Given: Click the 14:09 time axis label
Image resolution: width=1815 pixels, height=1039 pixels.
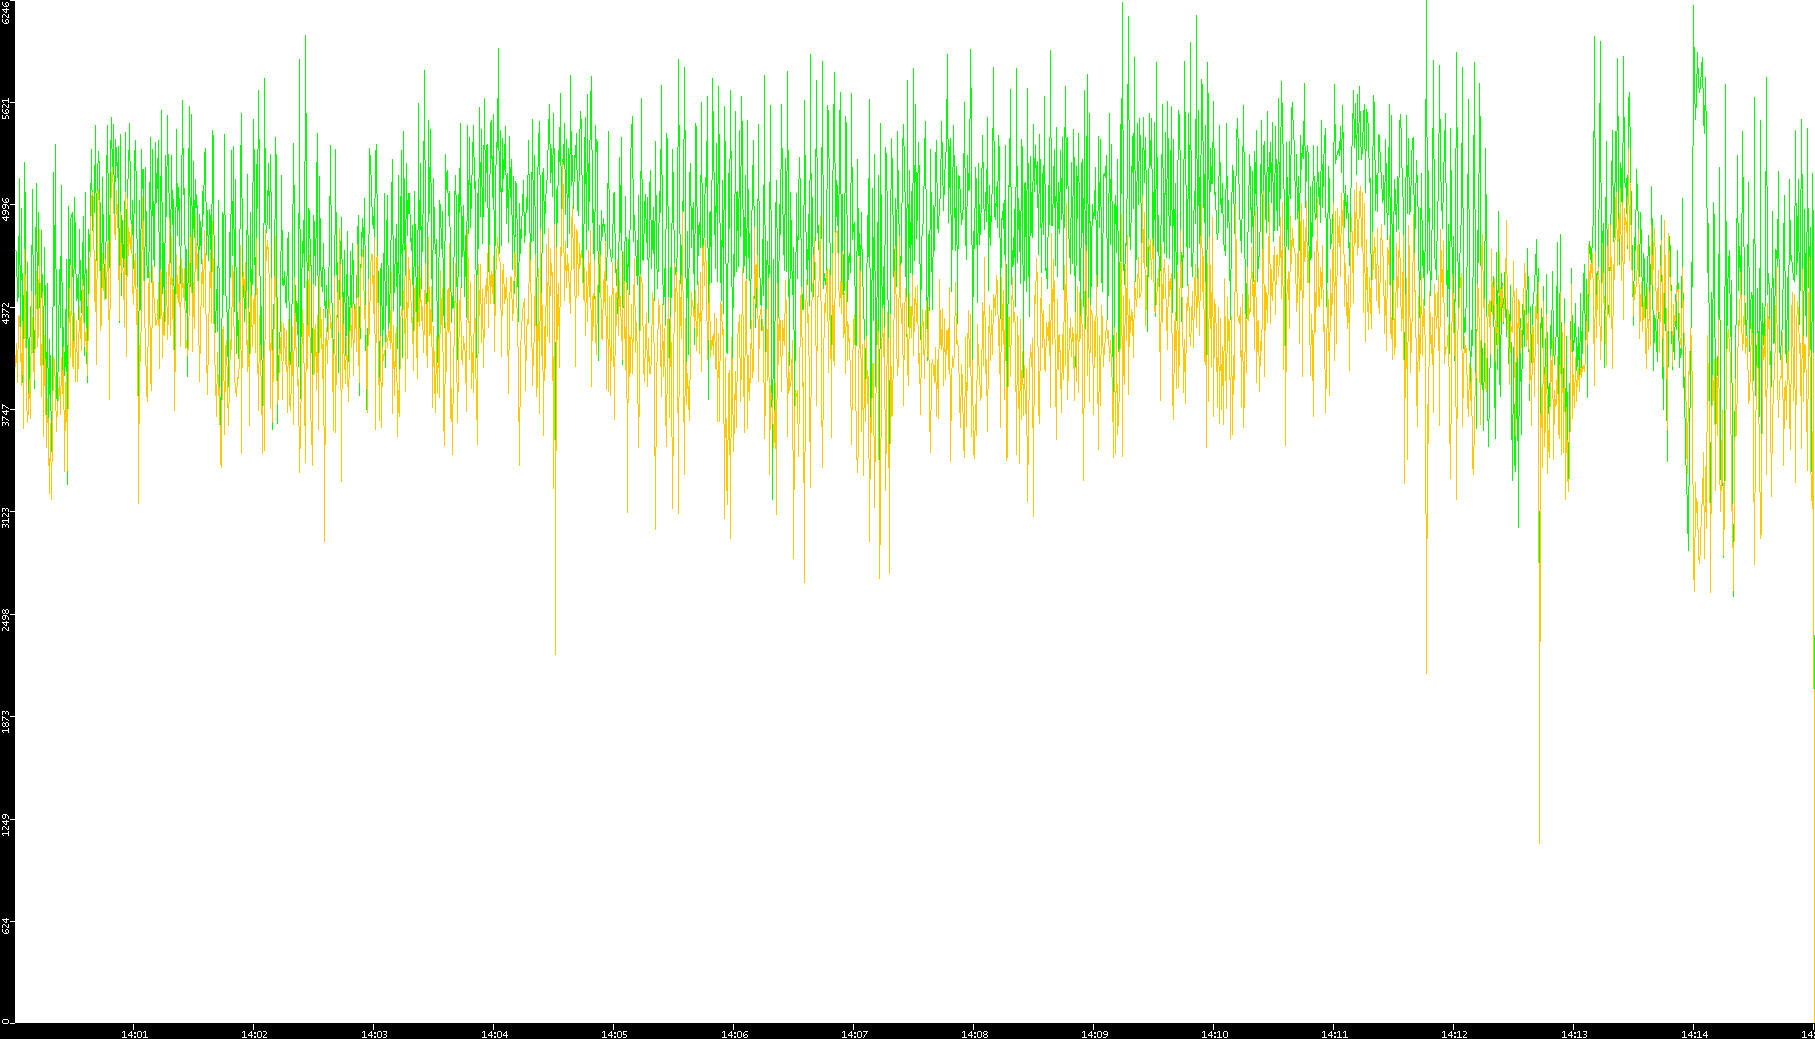Looking at the screenshot, I should pos(1094,1033).
